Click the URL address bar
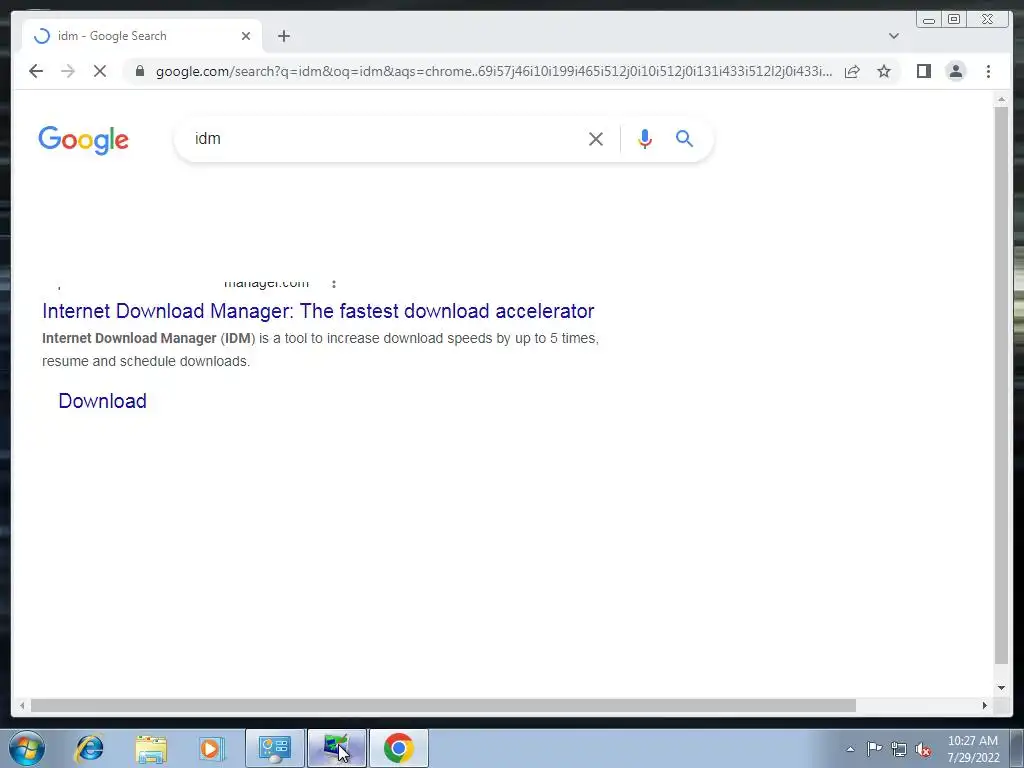1024x768 pixels. (494, 71)
